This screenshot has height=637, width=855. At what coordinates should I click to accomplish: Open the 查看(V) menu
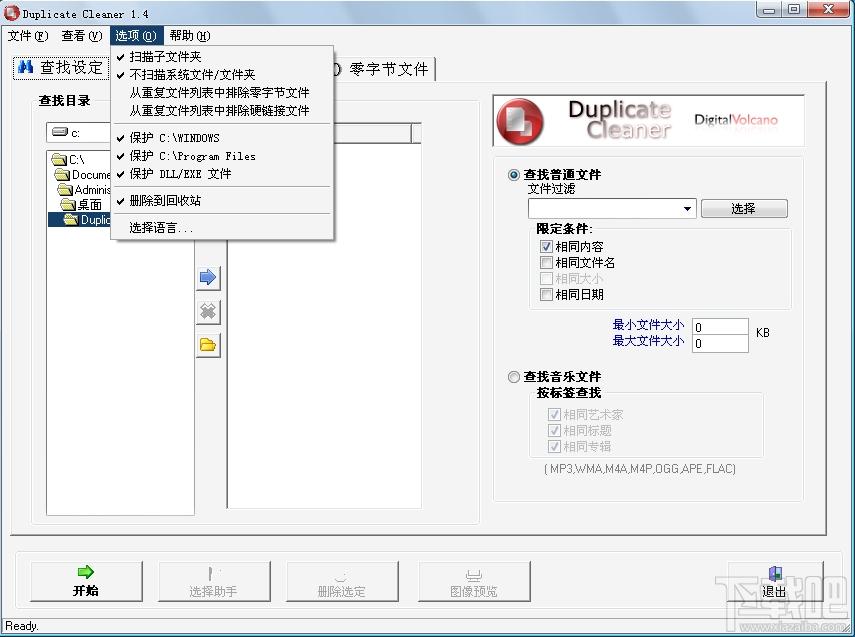click(x=82, y=36)
